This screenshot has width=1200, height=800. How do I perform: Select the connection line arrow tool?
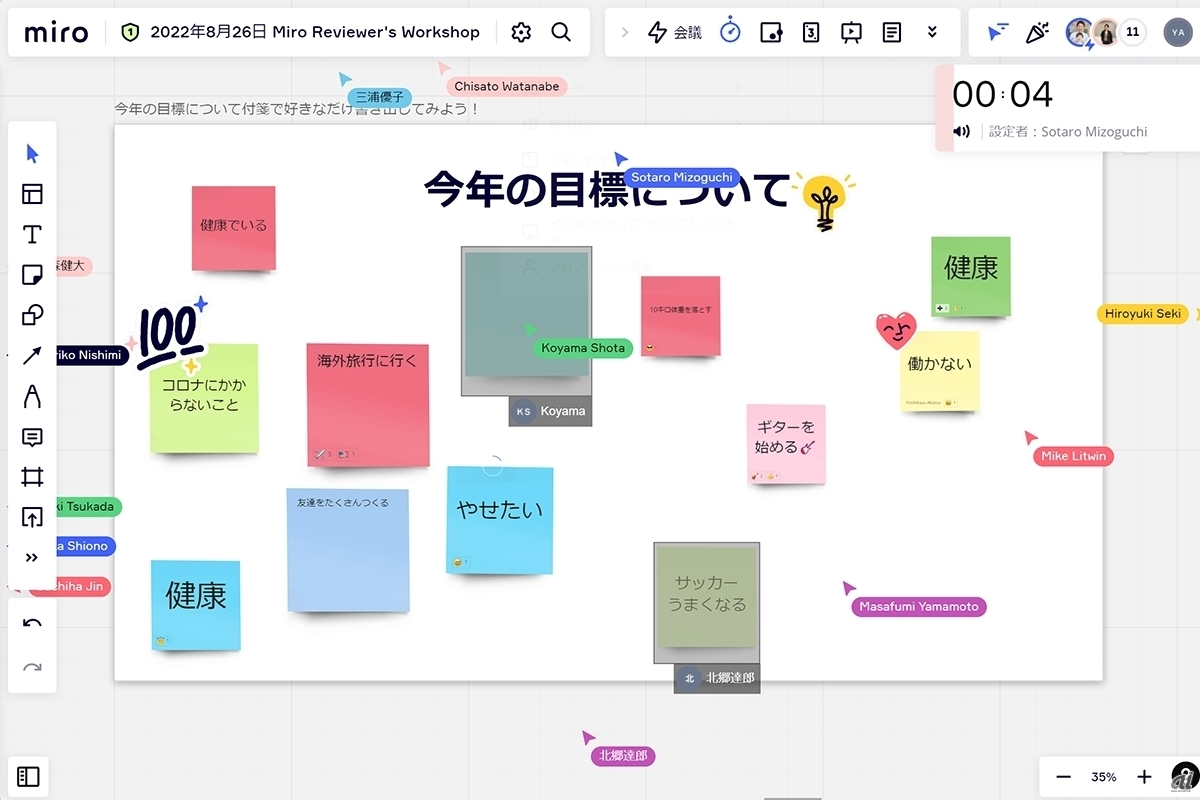point(32,356)
